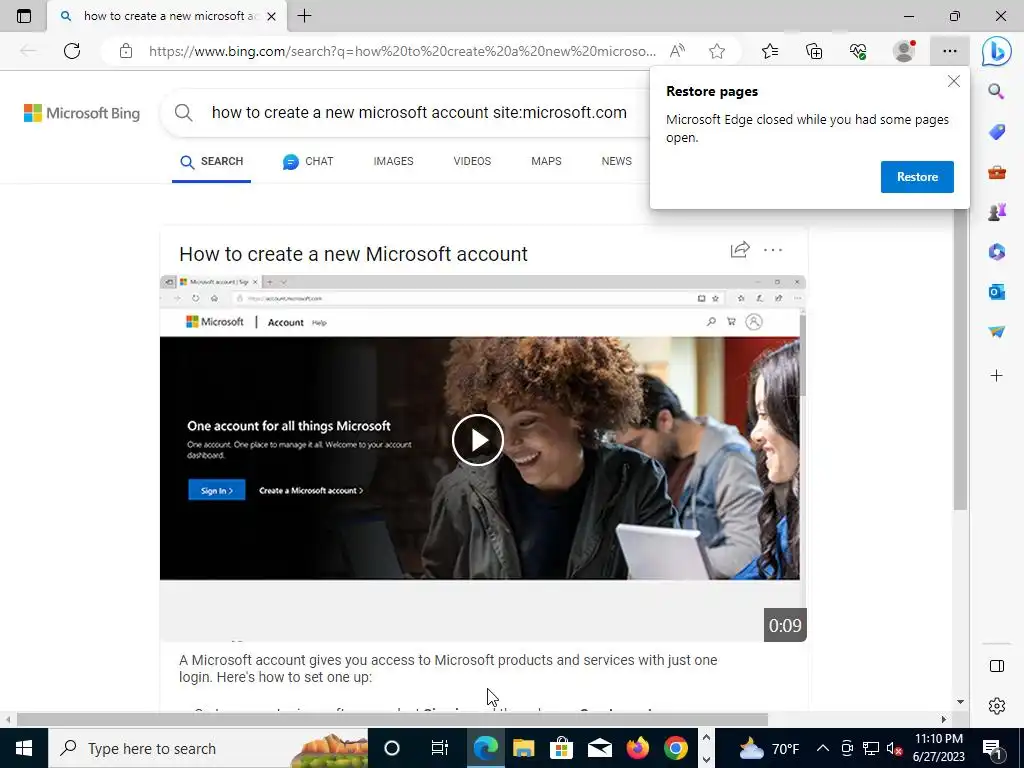Open Mail app from taskbar
The width and height of the screenshot is (1024, 768).
point(599,748)
